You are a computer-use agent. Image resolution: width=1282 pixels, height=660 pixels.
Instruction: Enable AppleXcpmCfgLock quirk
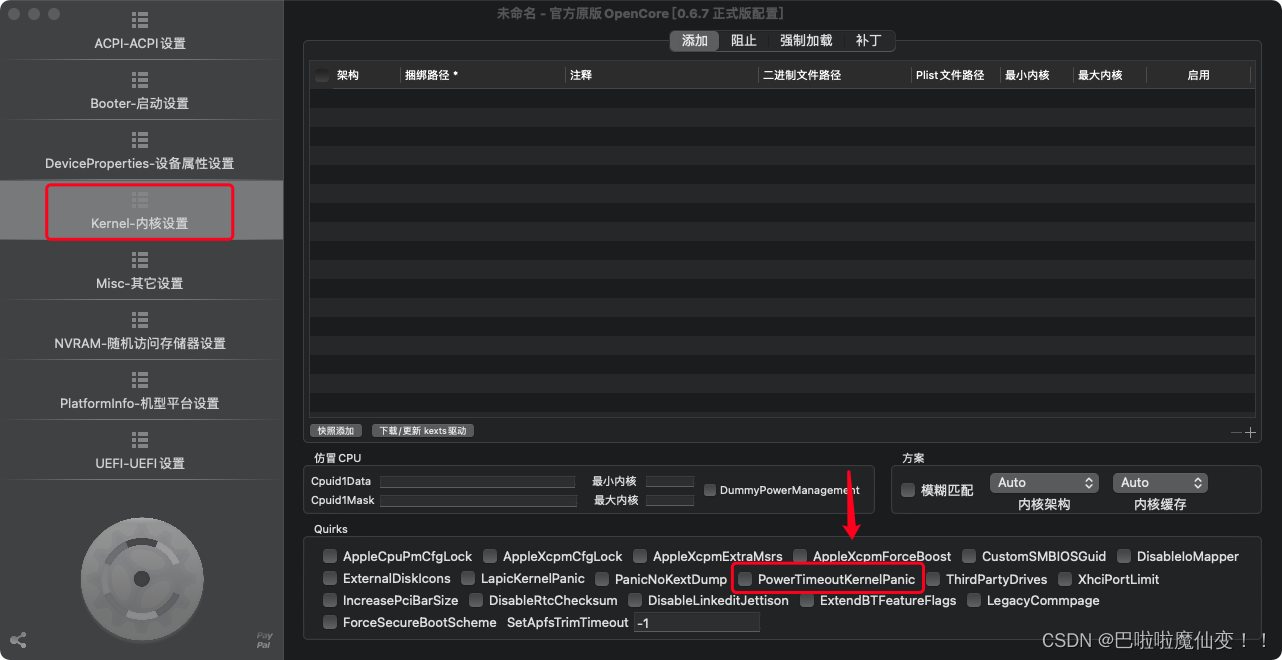click(x=490, y=556)
